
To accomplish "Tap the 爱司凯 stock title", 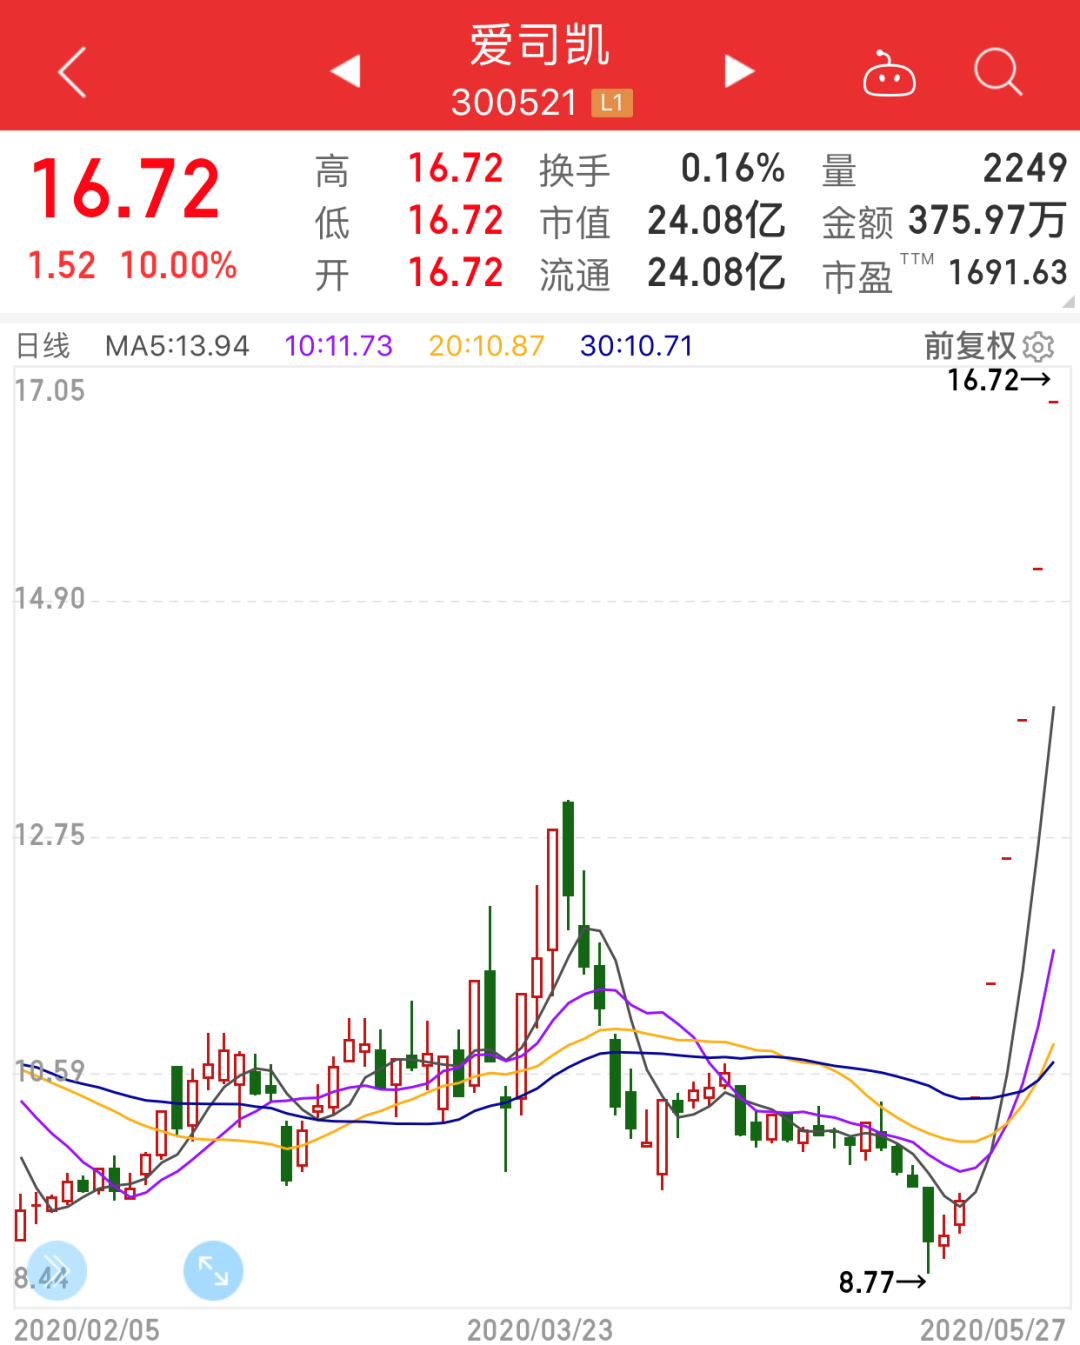I will [540, 46].
